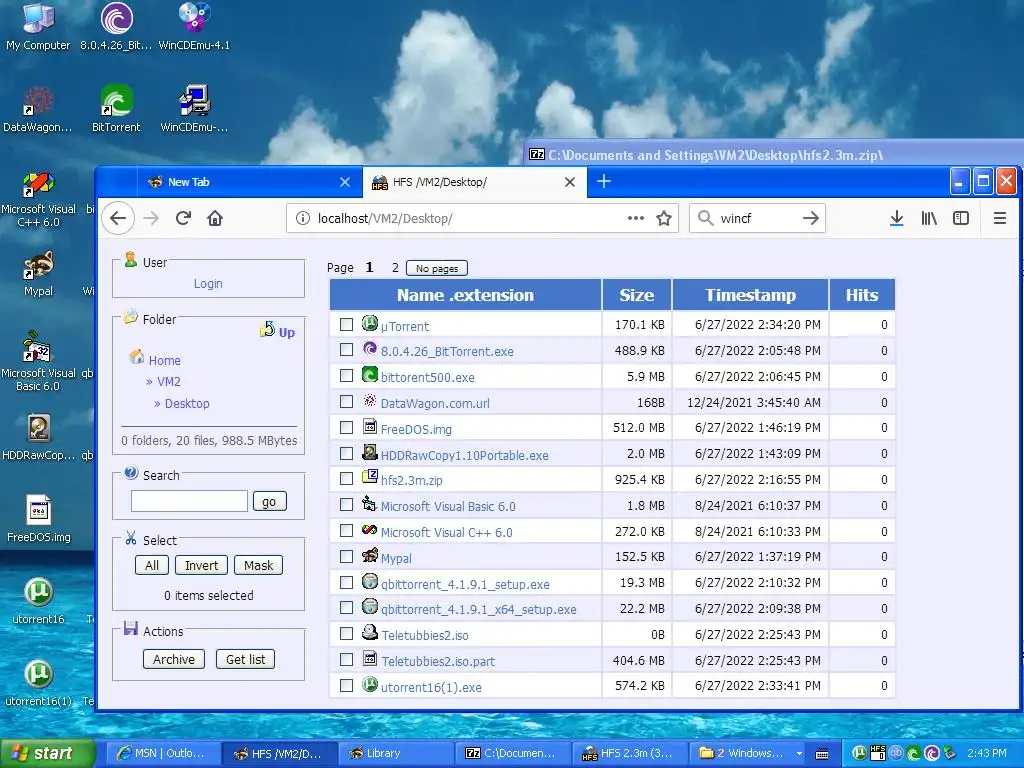Go back with the browser back arrow
The width and height of the screenshot is (1024, 768).
click(118, 218)
